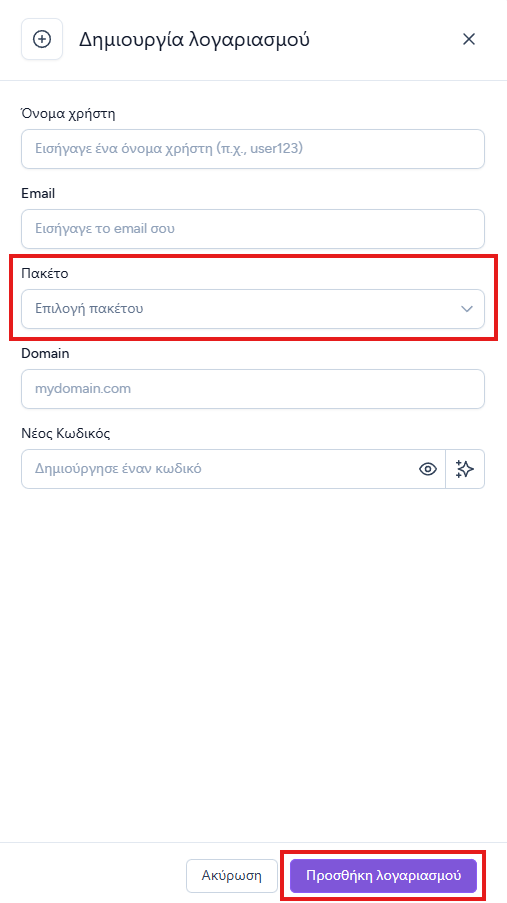Open the Επιλογή πακέτου dropdown
This screenshot has width=507, height=903.
[253, 309]
